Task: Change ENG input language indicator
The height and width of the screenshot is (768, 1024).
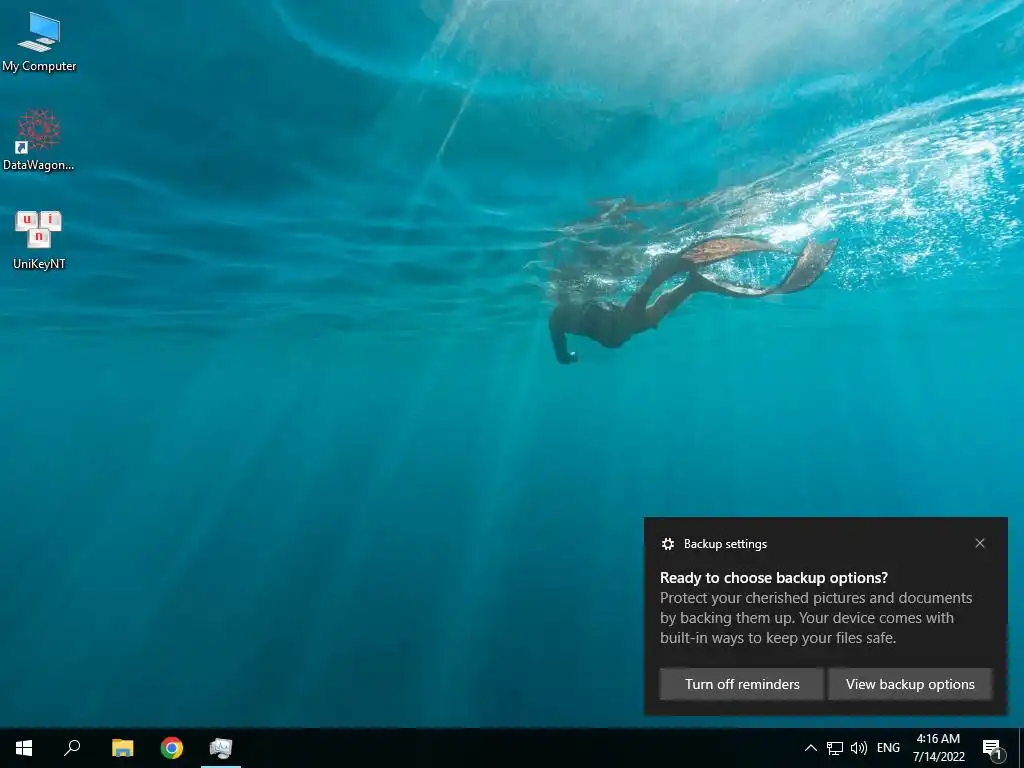Action: (888, 748)
